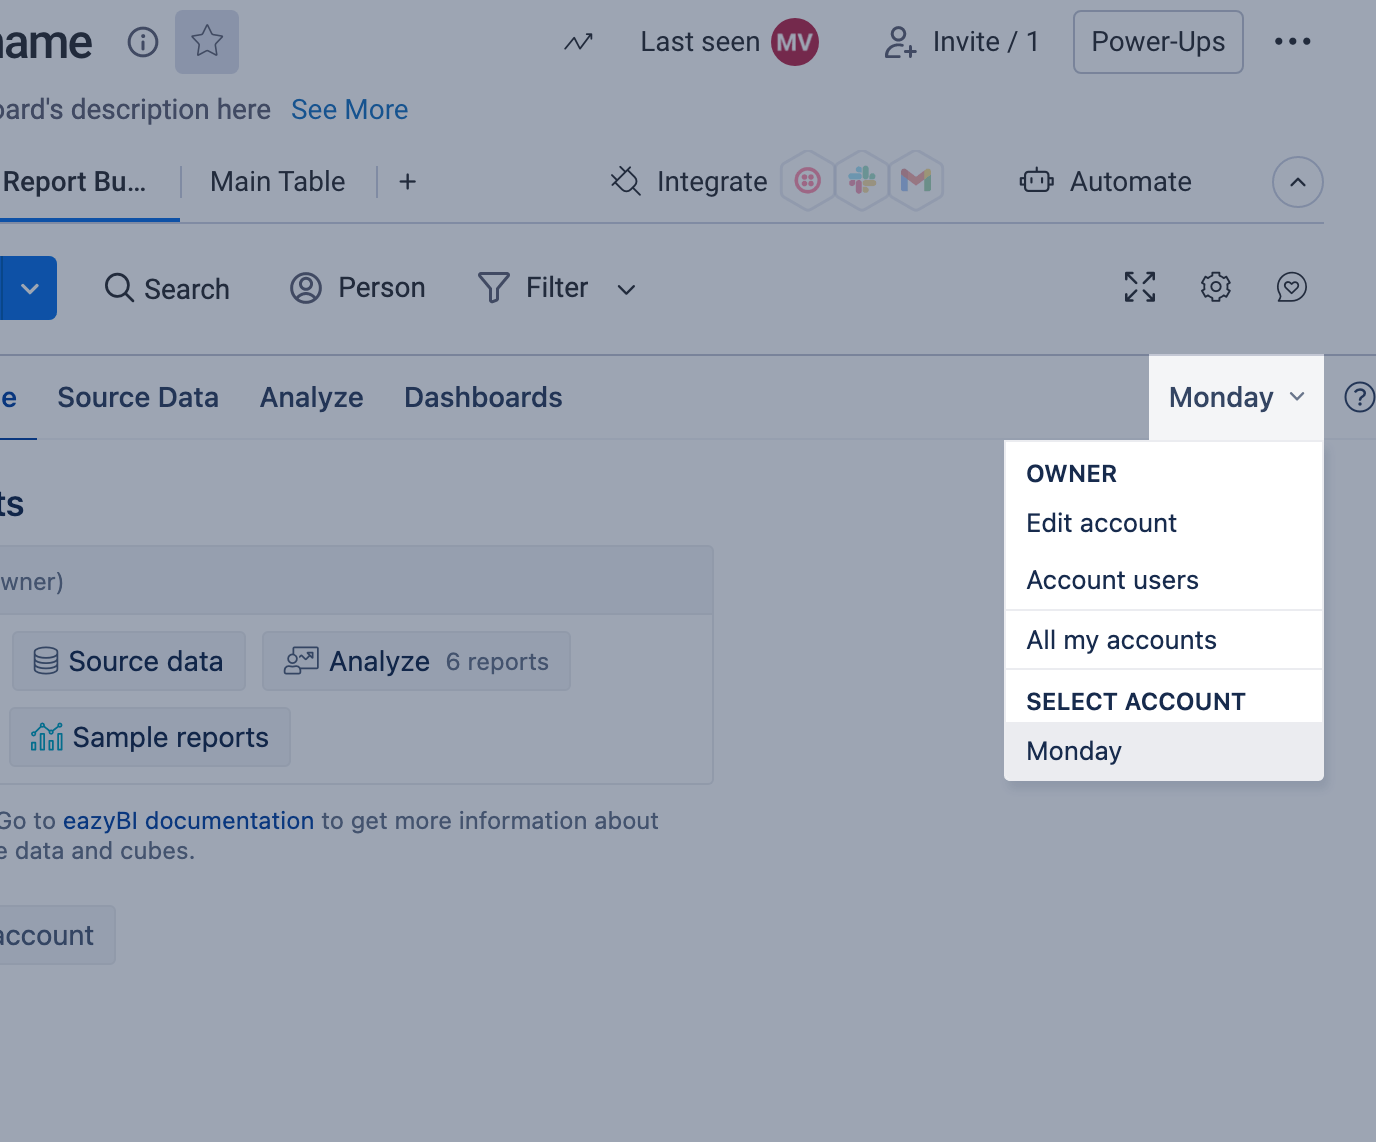Image resolution: width=1376 pixels, height=1142 pixels.
Task: Collapse the board header with chevron
Action: tap(1298, 182)
